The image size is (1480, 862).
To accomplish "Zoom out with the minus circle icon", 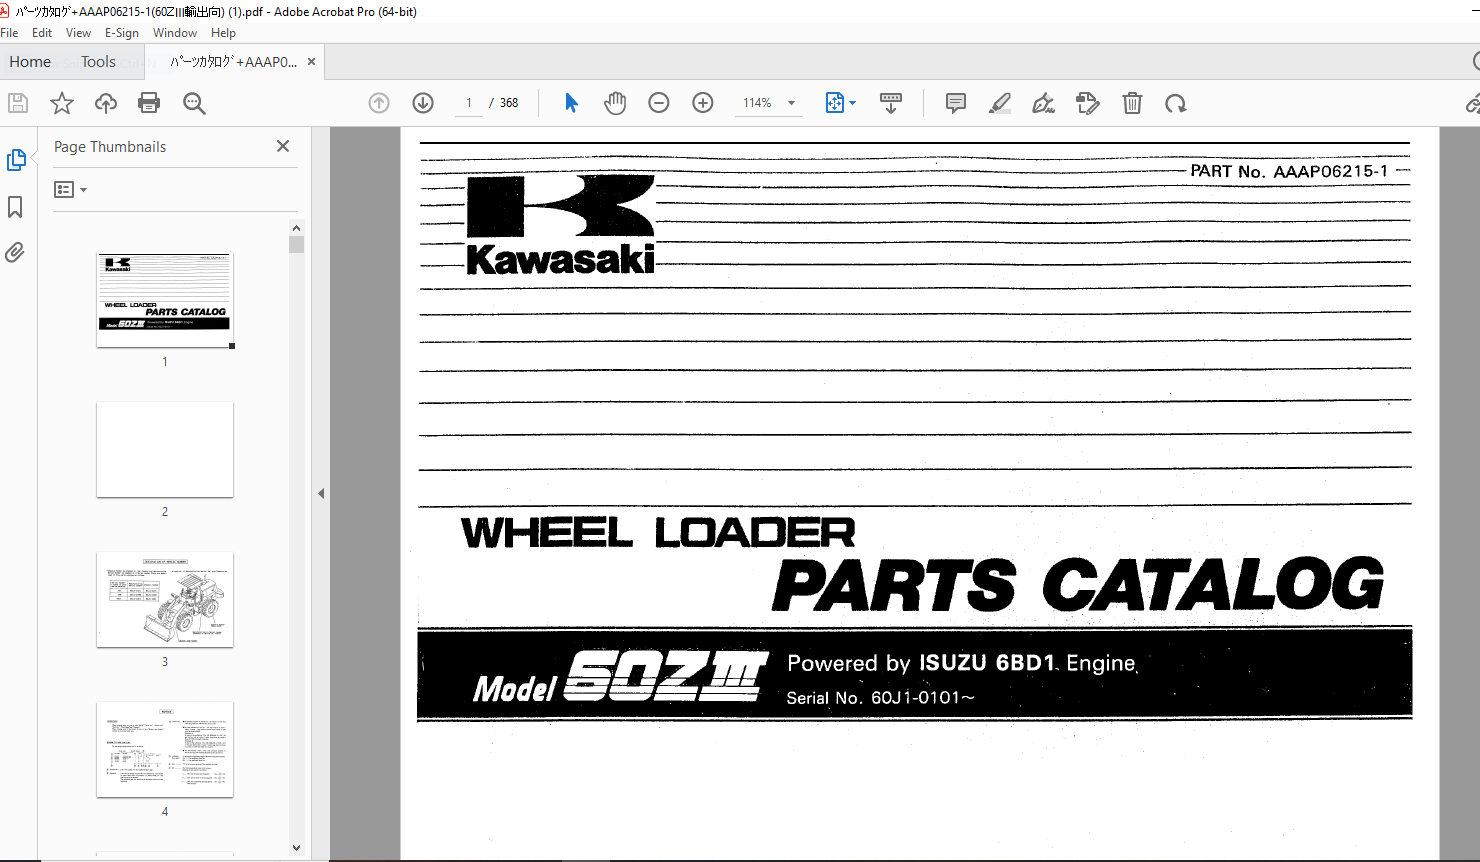I will 659,103.
